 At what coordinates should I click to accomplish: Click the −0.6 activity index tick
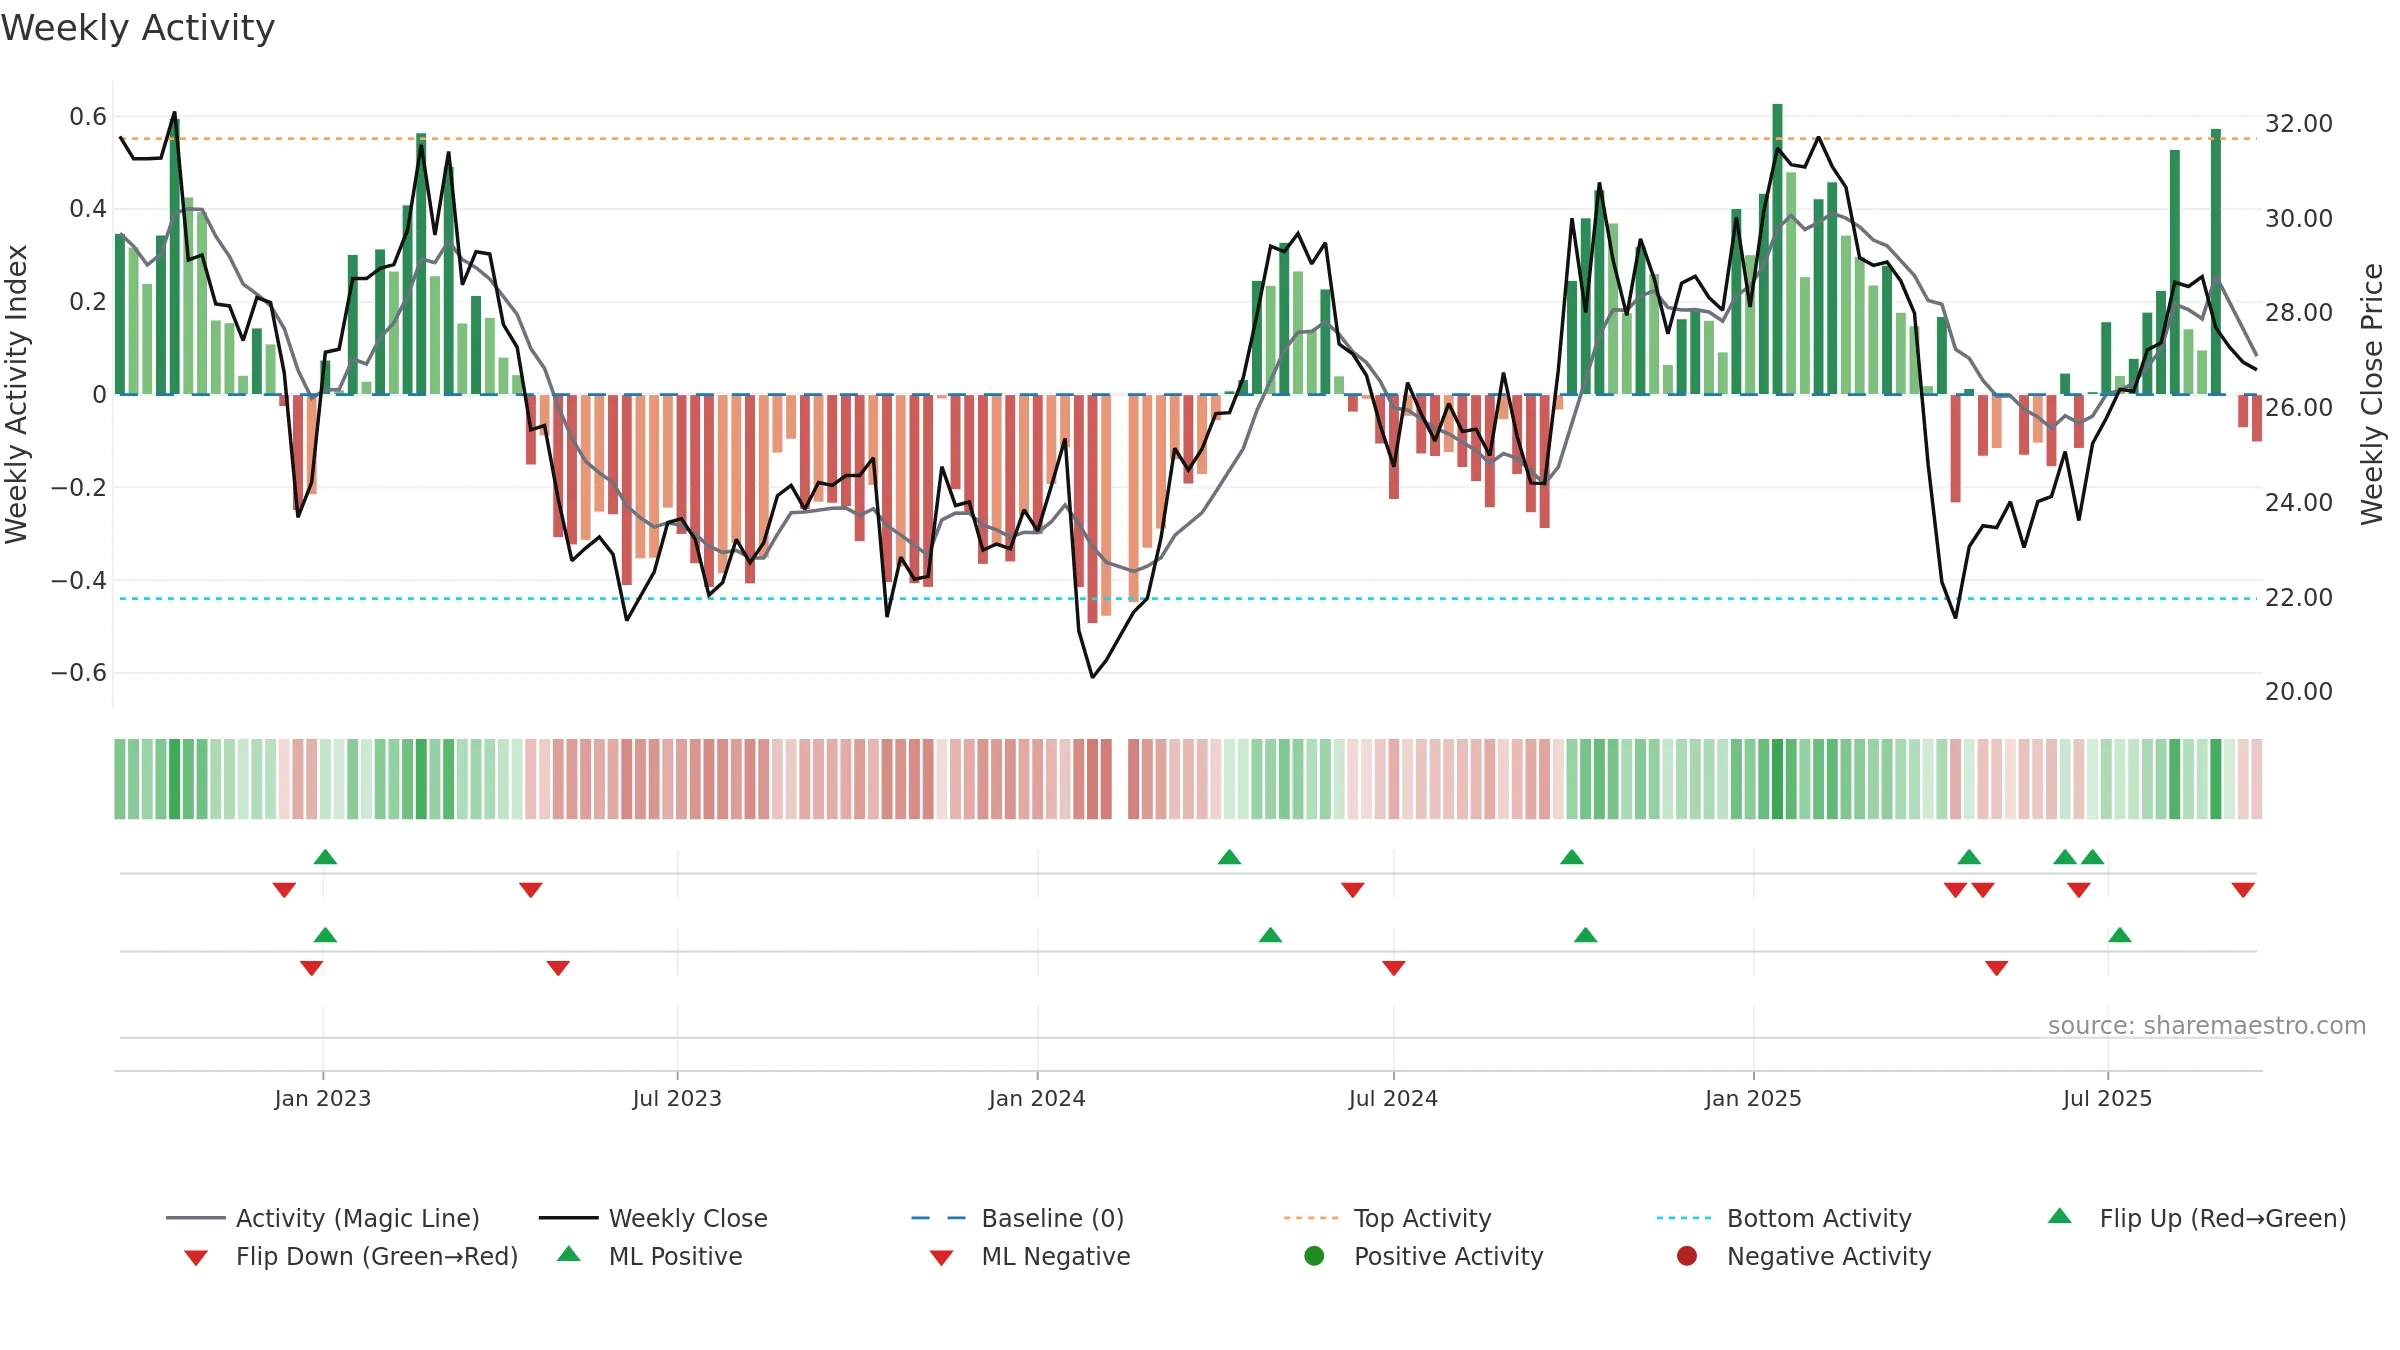pyautogui.click(x=78, y=672)
